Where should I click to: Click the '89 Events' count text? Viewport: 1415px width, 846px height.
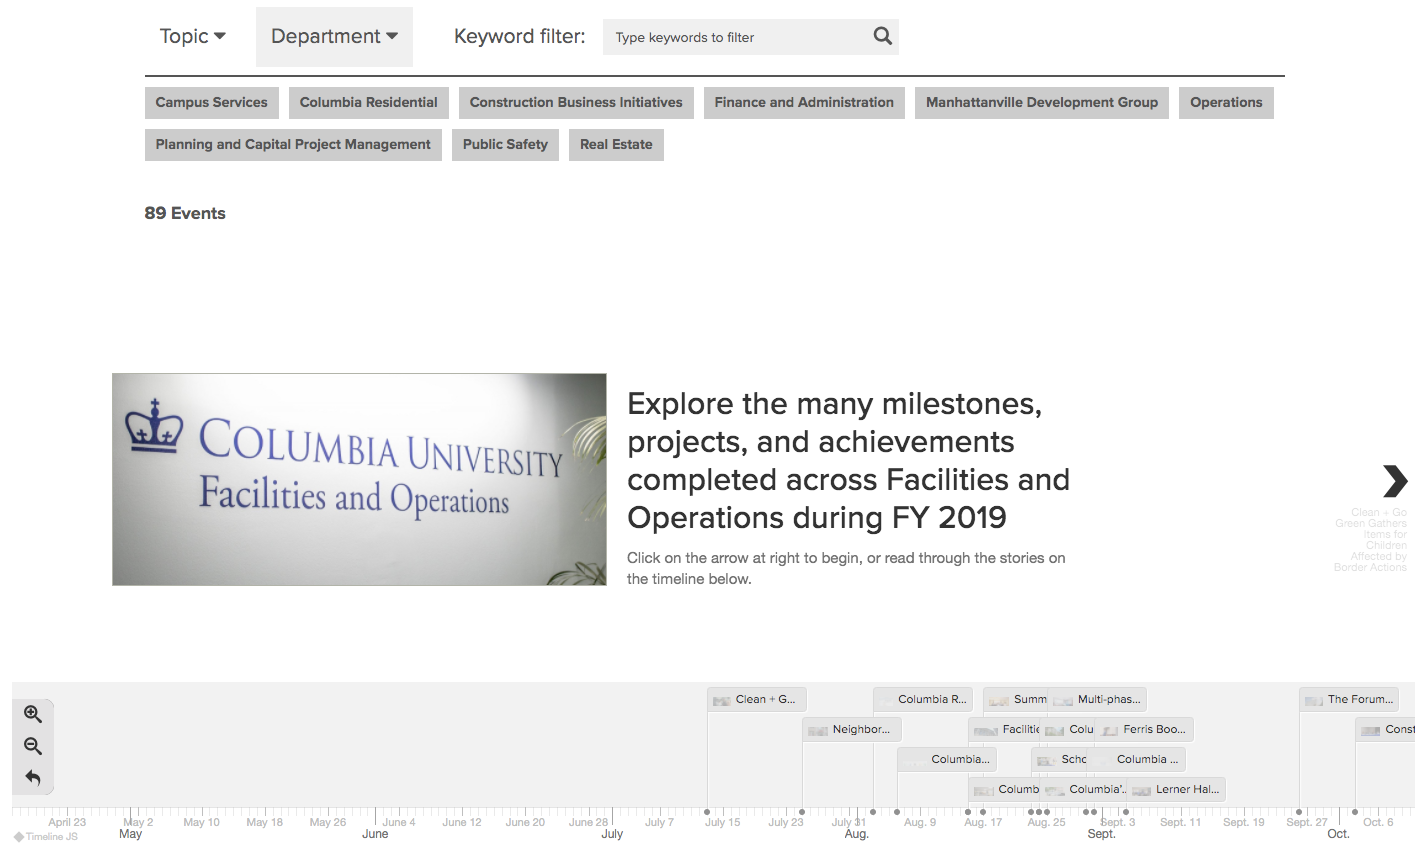click(x=185, y=213)
